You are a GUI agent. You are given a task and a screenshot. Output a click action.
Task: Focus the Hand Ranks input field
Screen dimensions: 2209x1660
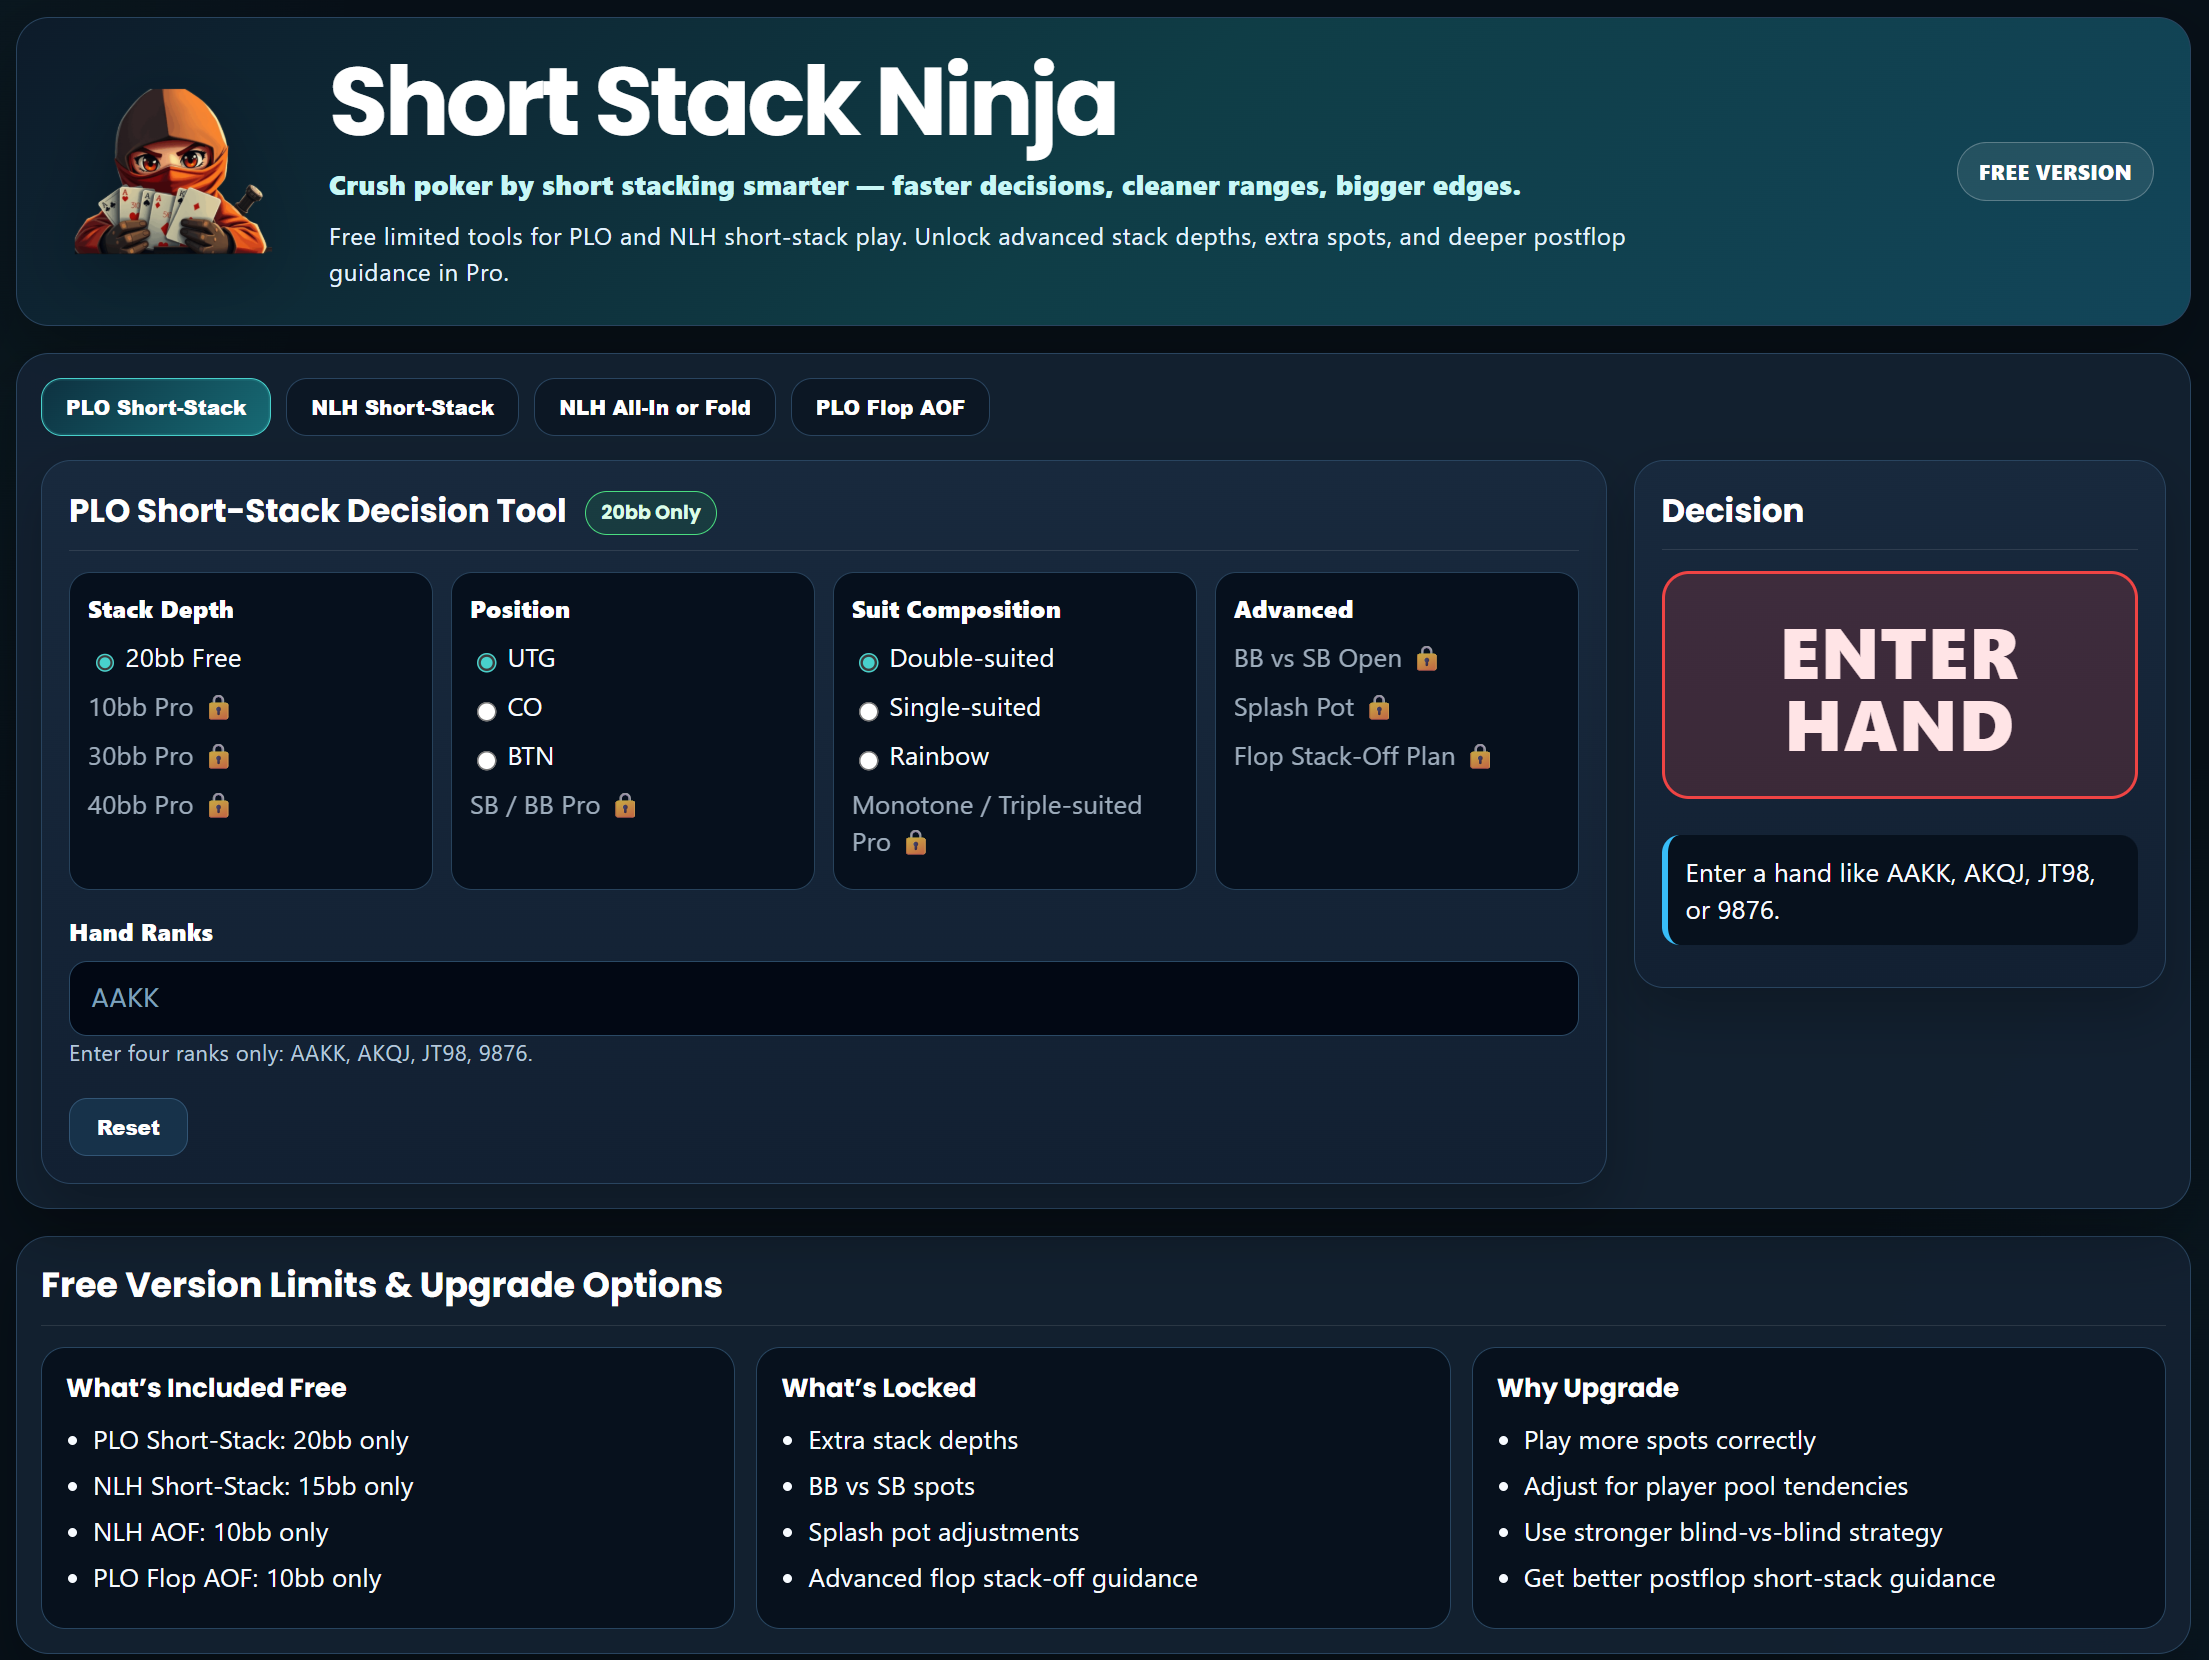tap(823, 998)
